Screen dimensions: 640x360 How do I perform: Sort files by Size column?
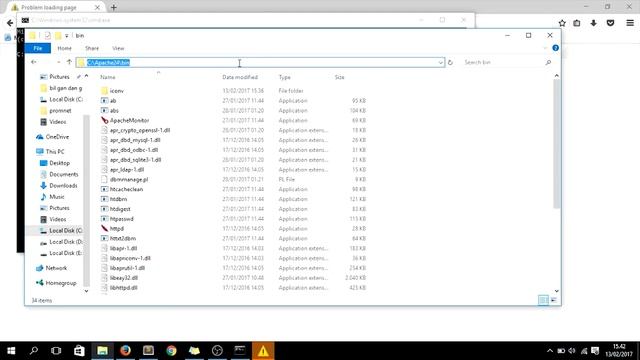click(340, 77)
